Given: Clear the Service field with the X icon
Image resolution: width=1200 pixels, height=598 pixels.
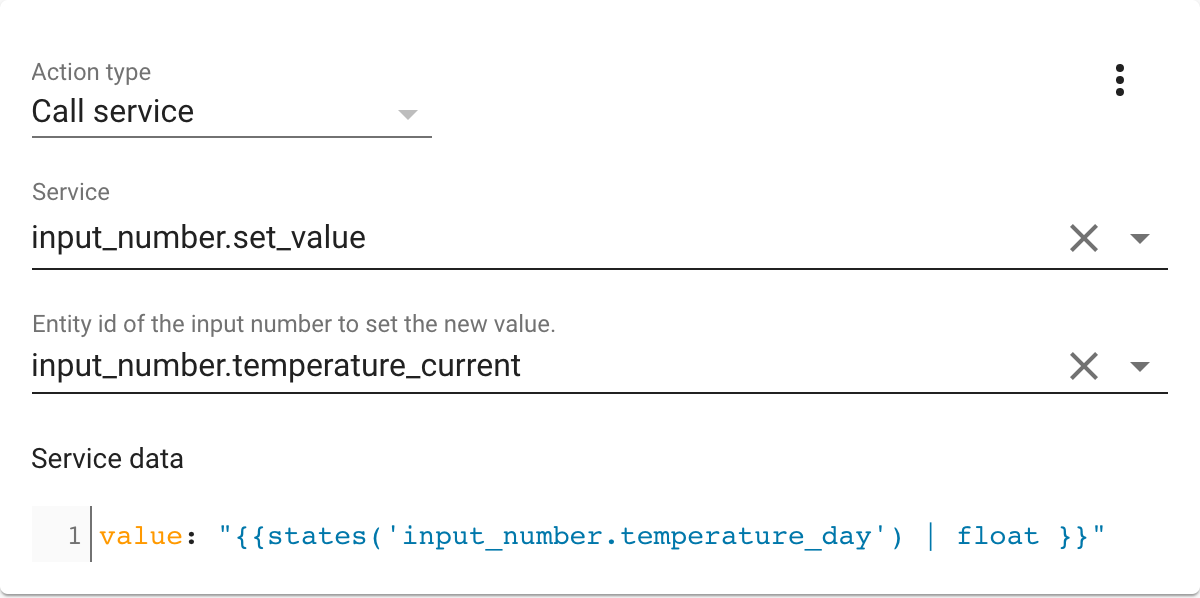Looking at the screenshot, I should (1083, 238).
